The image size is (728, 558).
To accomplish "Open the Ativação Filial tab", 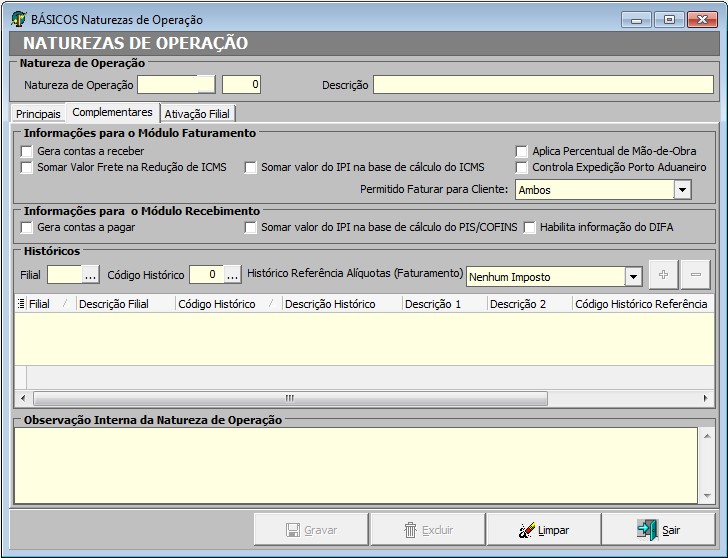I will 197,114.
